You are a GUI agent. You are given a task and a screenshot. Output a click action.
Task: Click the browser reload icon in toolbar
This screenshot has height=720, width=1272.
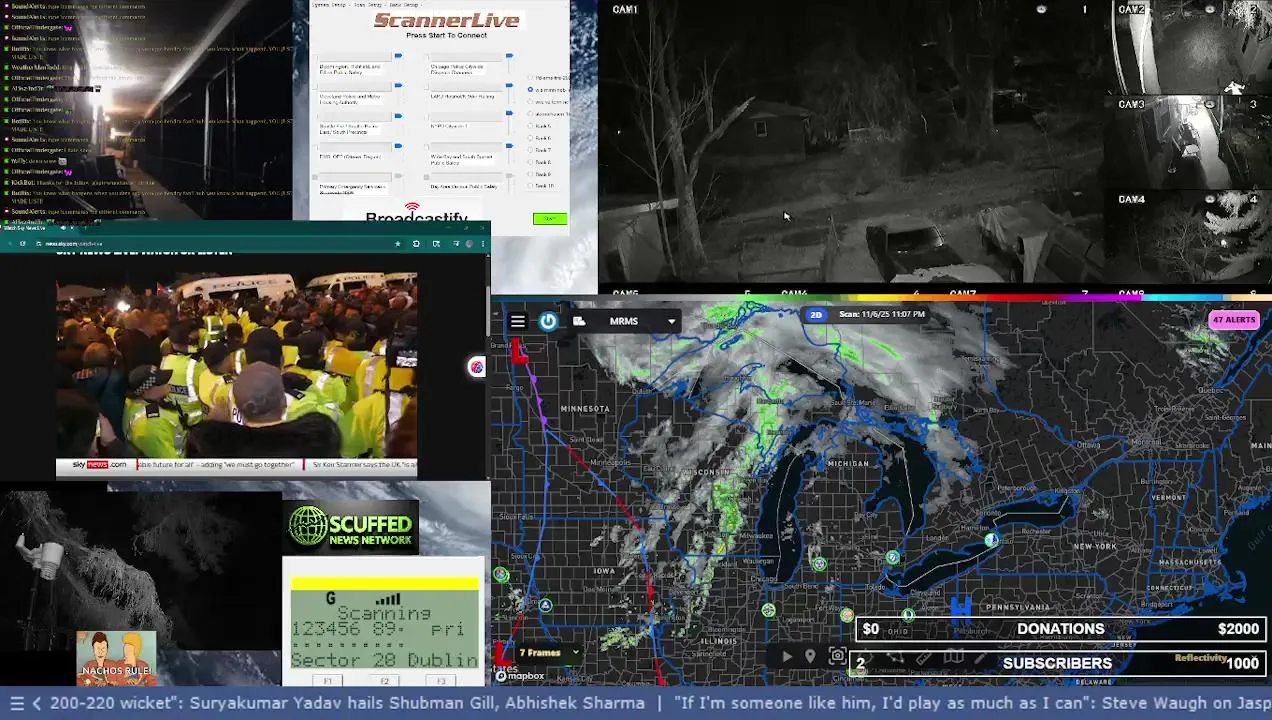tap(23, 244)
